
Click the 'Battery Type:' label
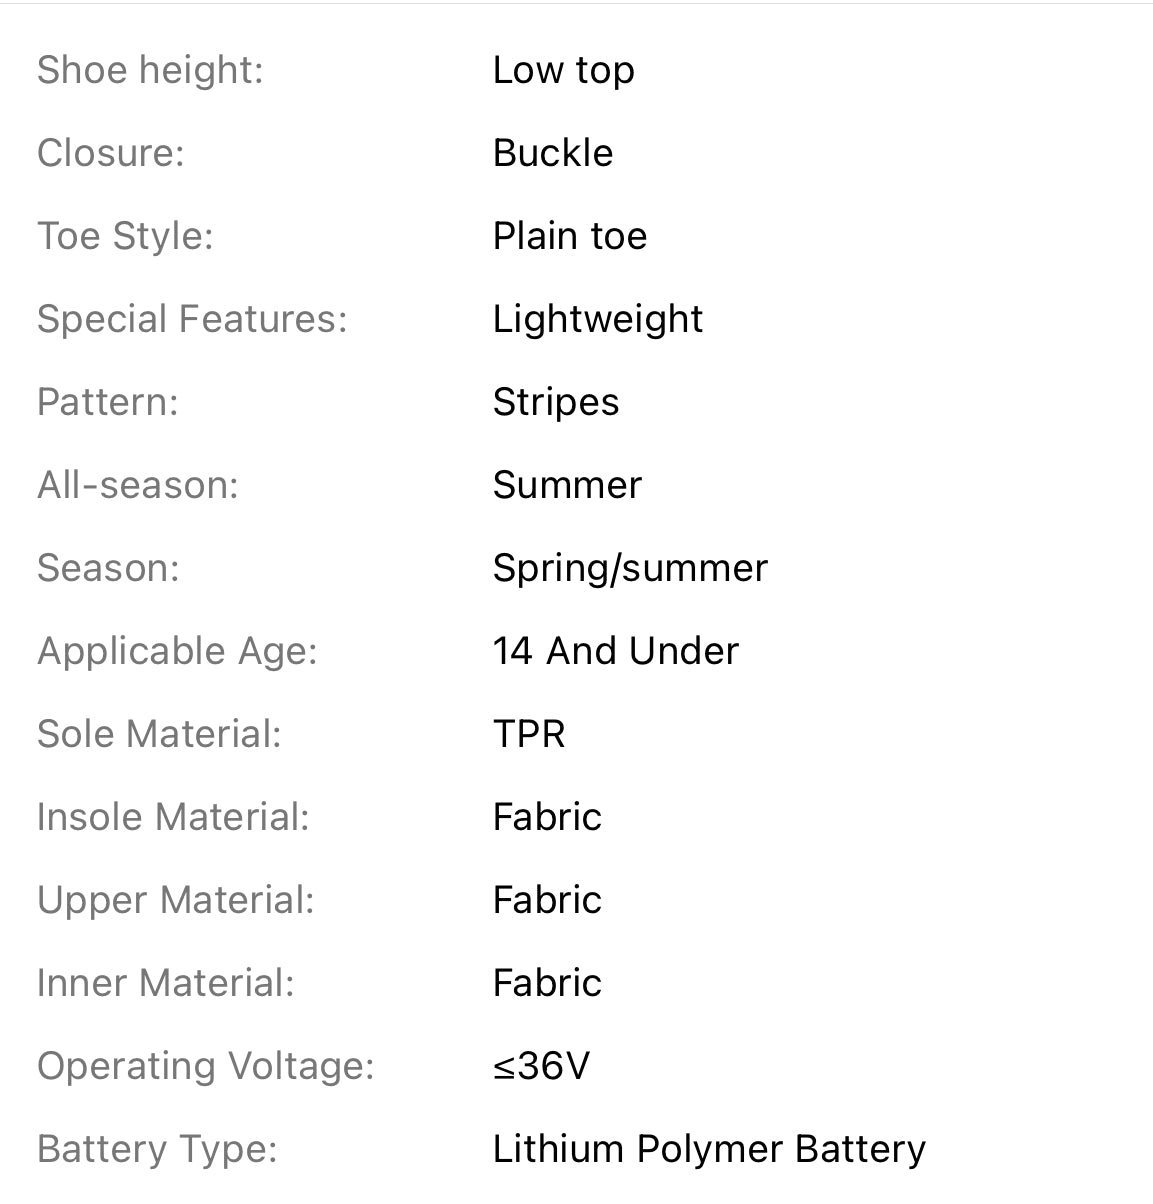157,1150
